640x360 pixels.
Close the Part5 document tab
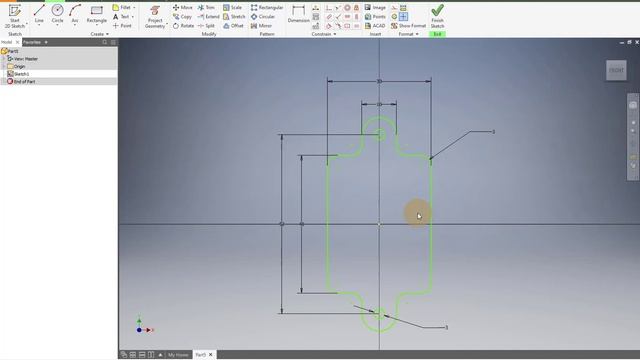pos(211,355)
